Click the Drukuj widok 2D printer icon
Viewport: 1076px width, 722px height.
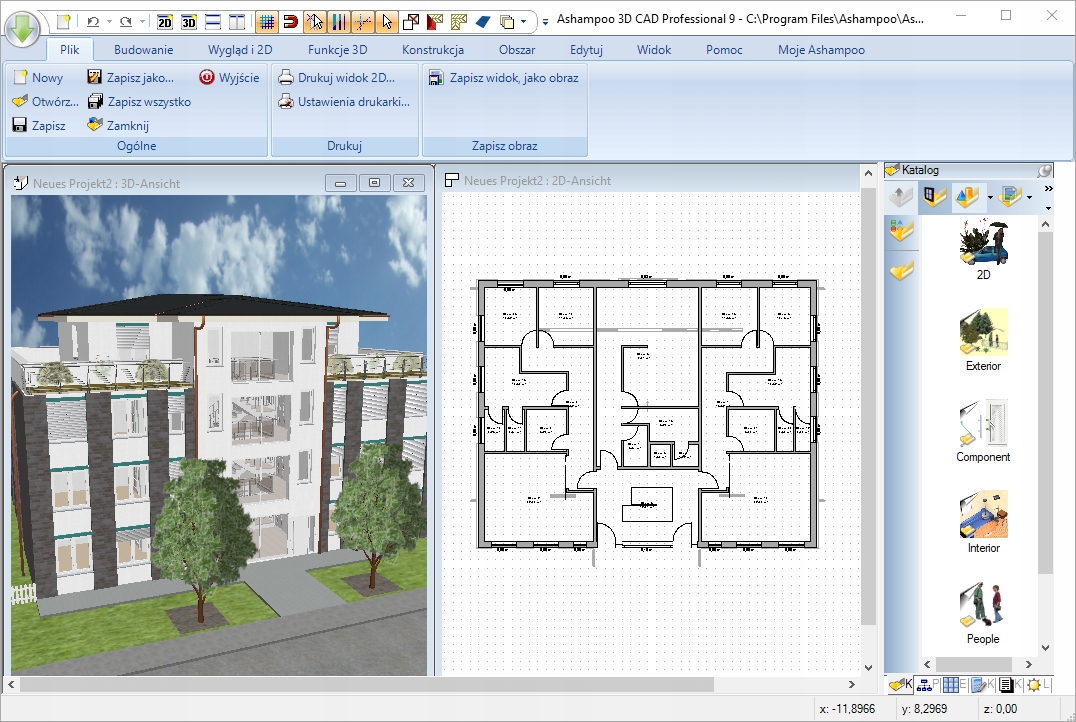[286, 77]
